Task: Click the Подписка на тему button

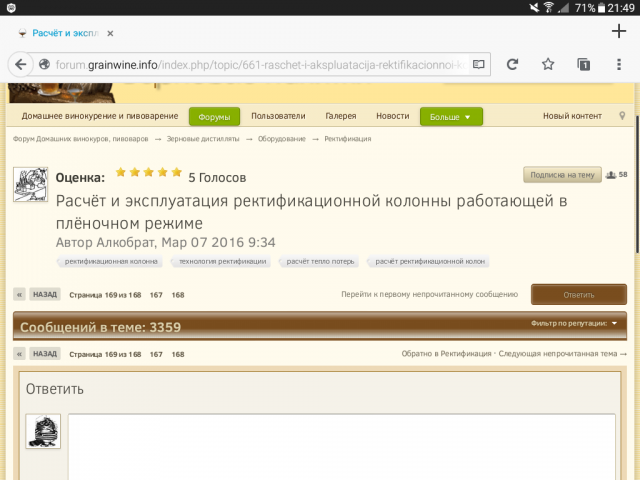Action: click(562, 175)
